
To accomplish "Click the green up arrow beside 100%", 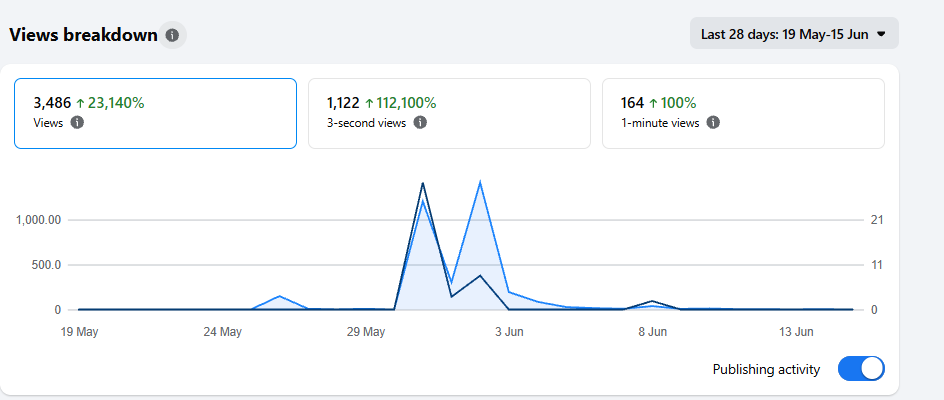I will pos(653,104).
